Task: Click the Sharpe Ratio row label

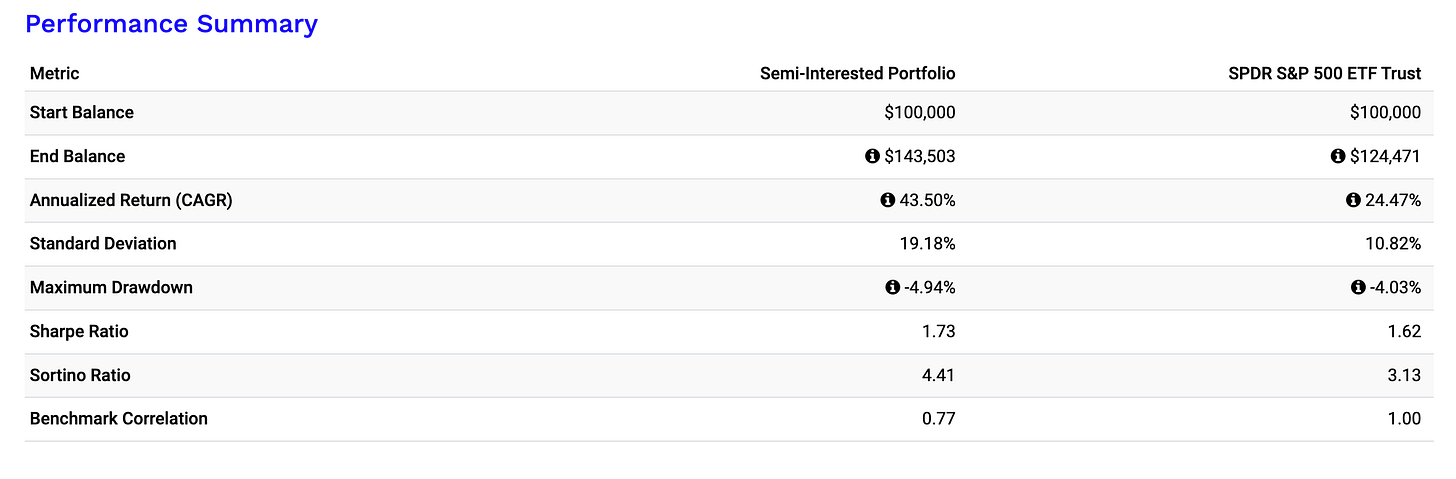Action: tap(79, 331)
